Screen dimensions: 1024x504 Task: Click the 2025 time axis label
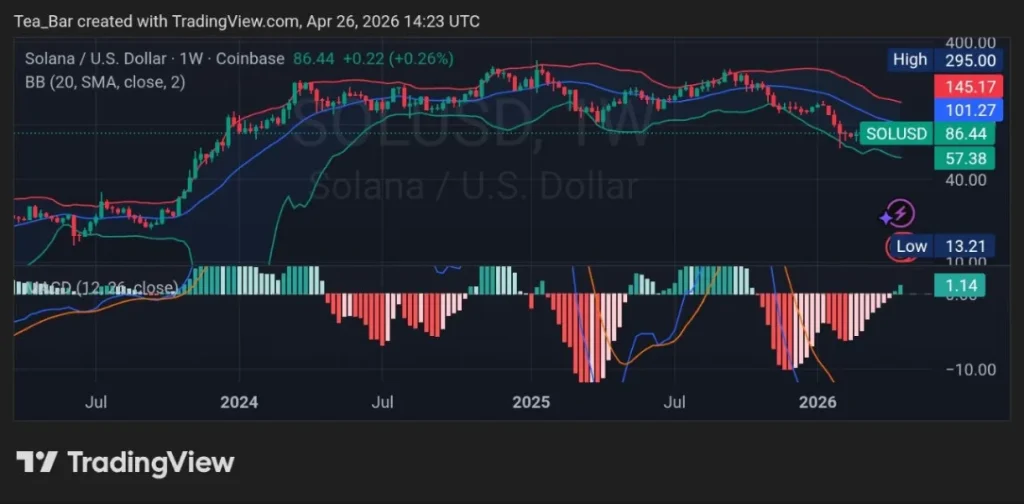coord(531,402)
